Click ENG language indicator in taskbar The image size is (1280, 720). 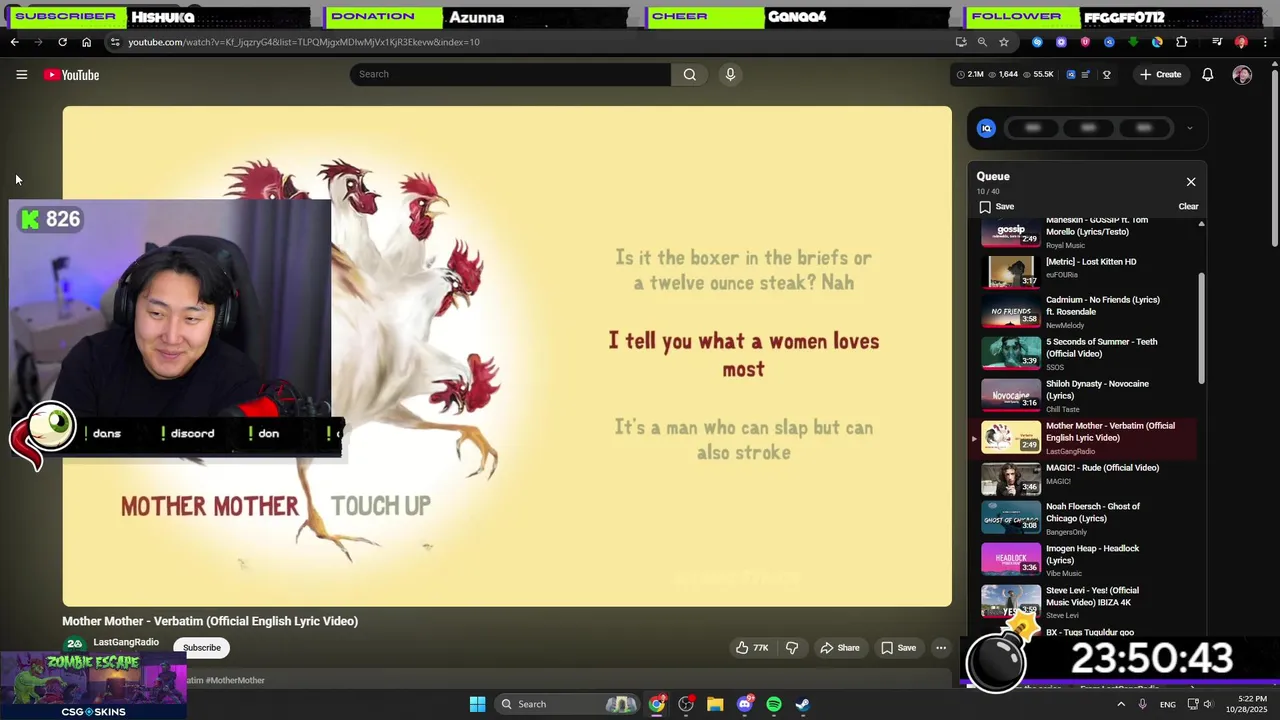click(1167, 705)
